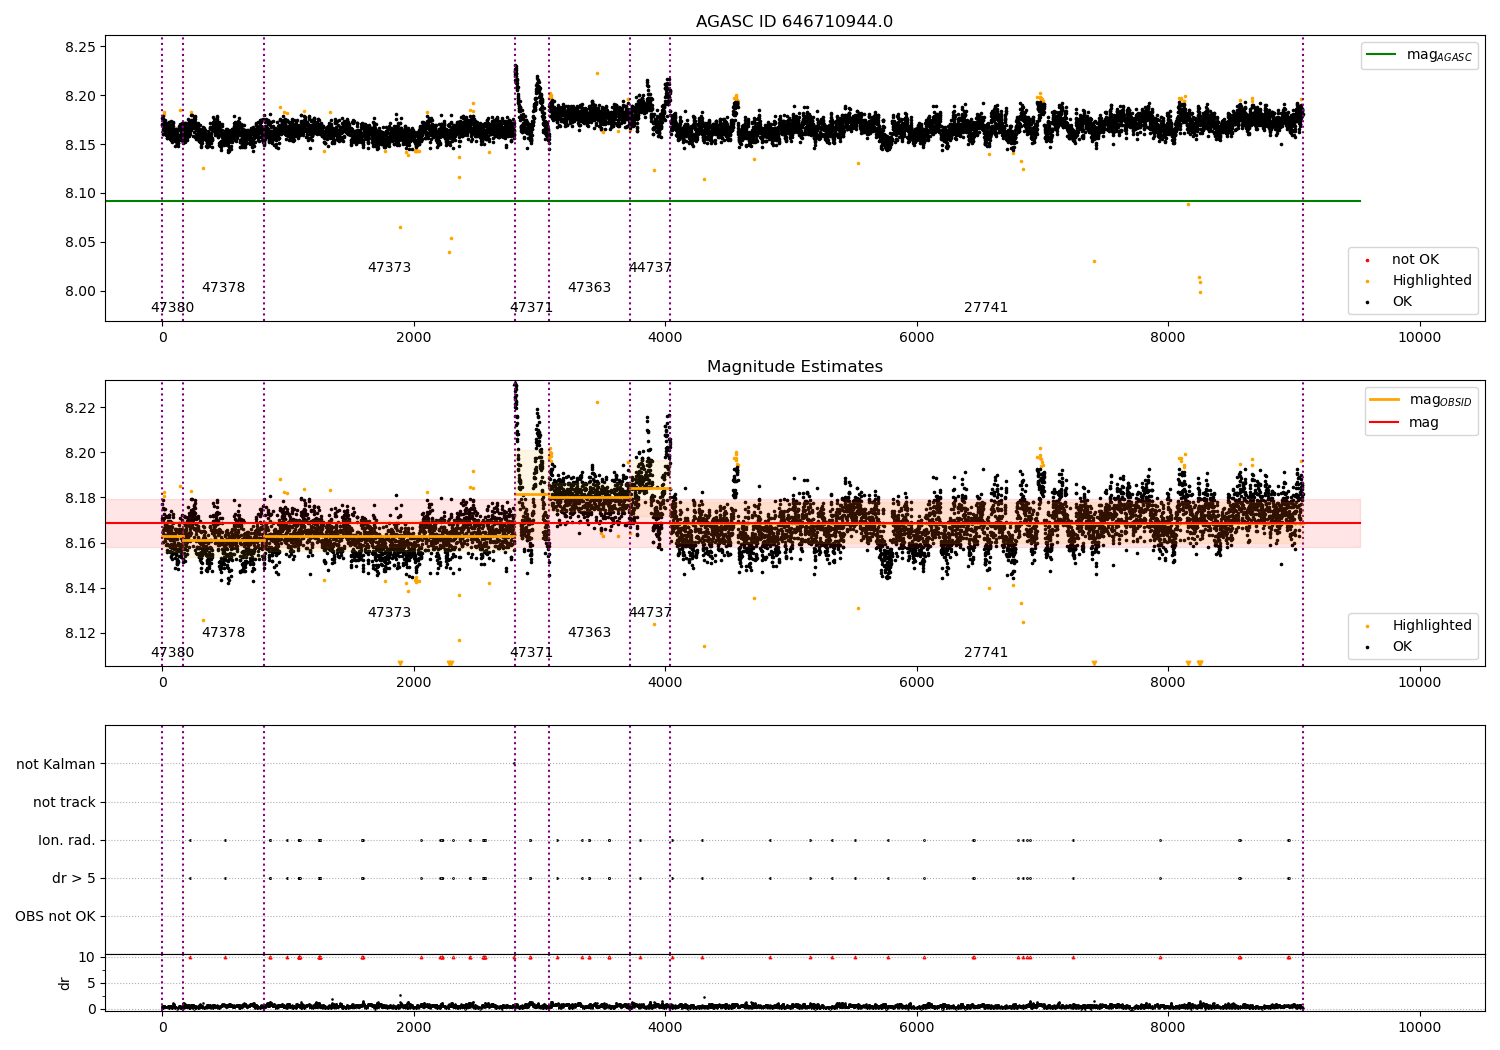This screenshot has width=1500, height=1050.
Task: Click the 8.12 y-axis tick in middle plot
Action: point(80,633)
